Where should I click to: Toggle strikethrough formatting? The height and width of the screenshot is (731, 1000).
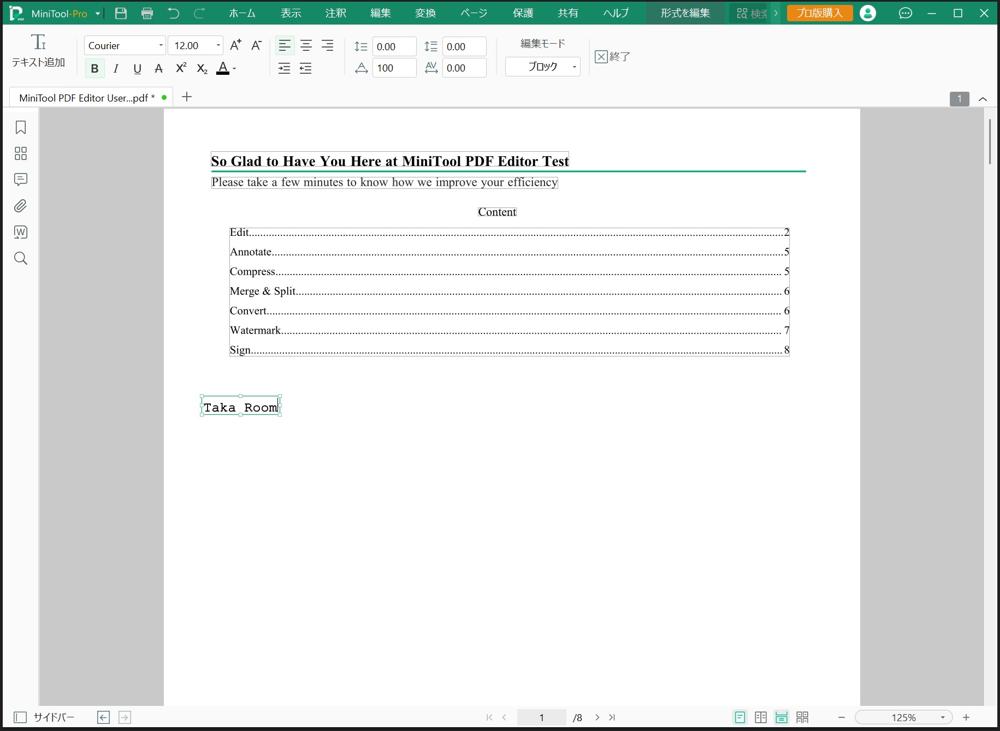159,68
